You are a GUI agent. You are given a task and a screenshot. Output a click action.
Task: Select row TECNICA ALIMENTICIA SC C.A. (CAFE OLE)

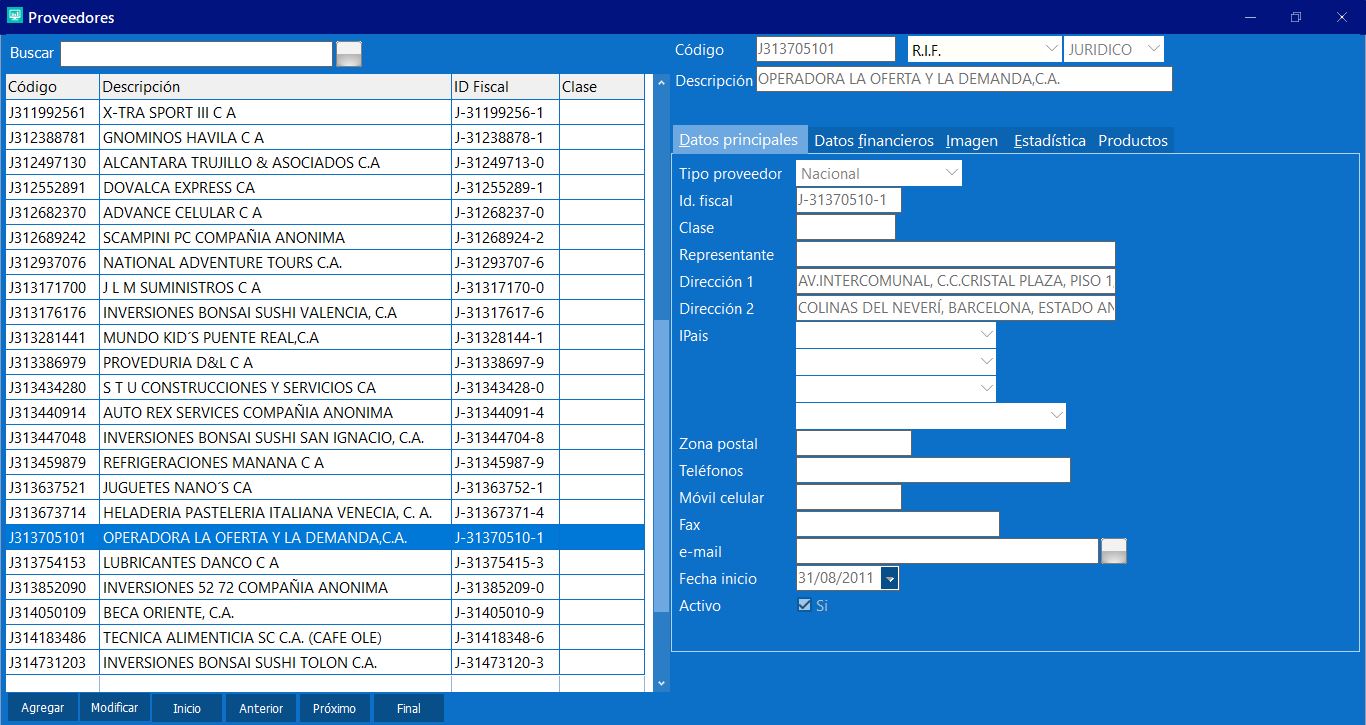(325, 637)
